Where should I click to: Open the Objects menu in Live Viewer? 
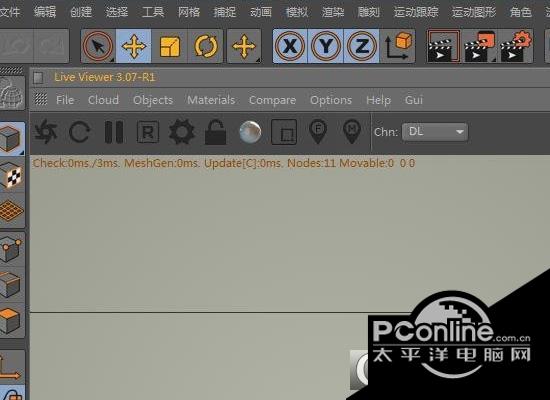pos(153,100)
